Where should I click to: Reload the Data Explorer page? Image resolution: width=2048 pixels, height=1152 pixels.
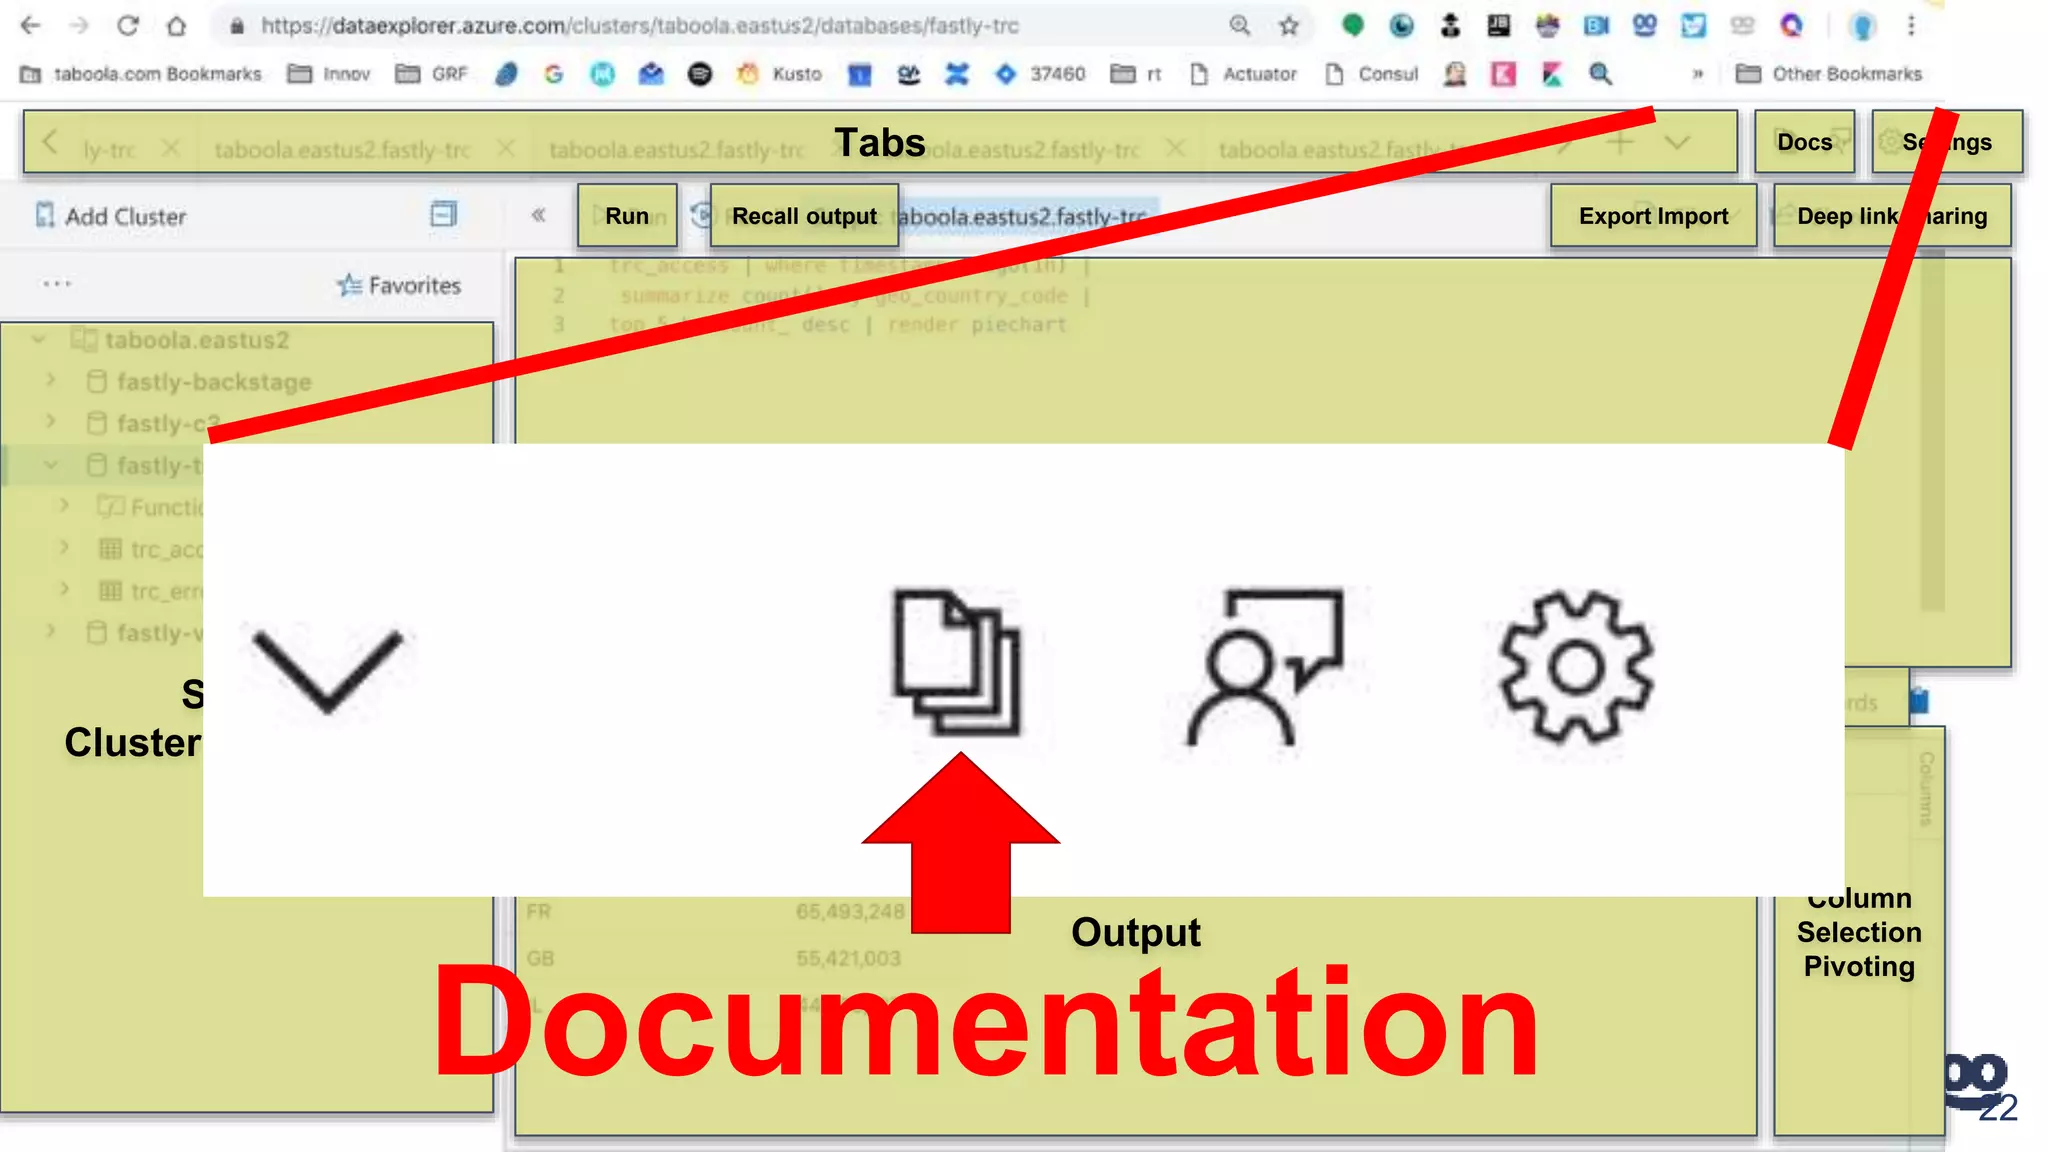[x=128, y=26]
